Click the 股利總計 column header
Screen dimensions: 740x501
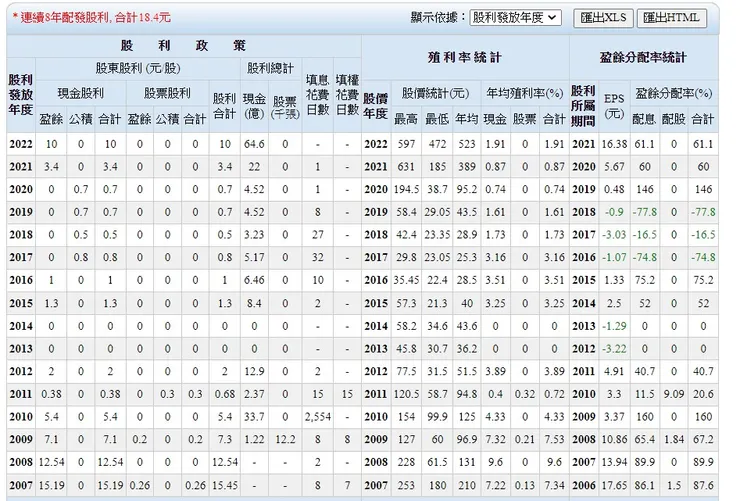point(270,68)
